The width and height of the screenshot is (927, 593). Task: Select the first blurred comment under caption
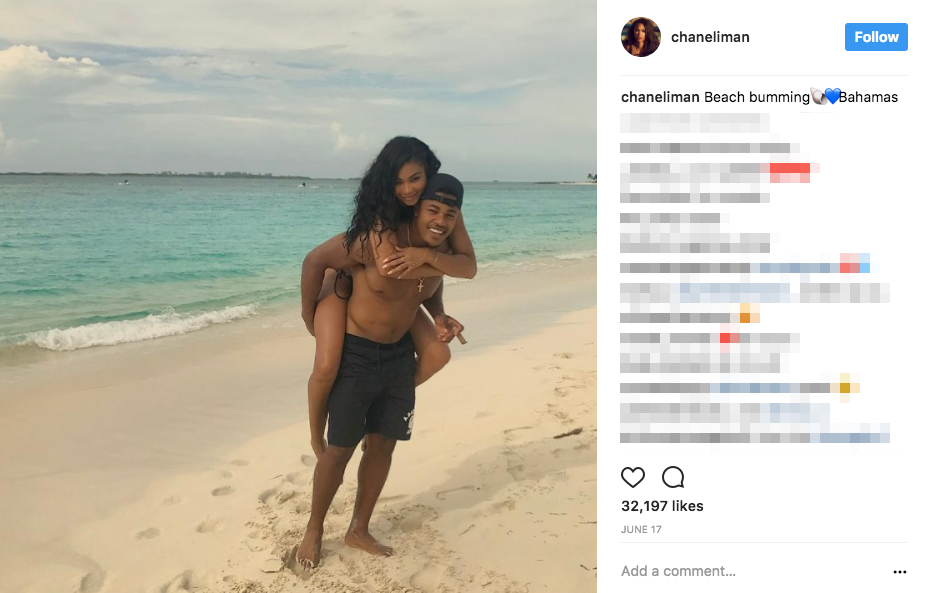[695, 122]
